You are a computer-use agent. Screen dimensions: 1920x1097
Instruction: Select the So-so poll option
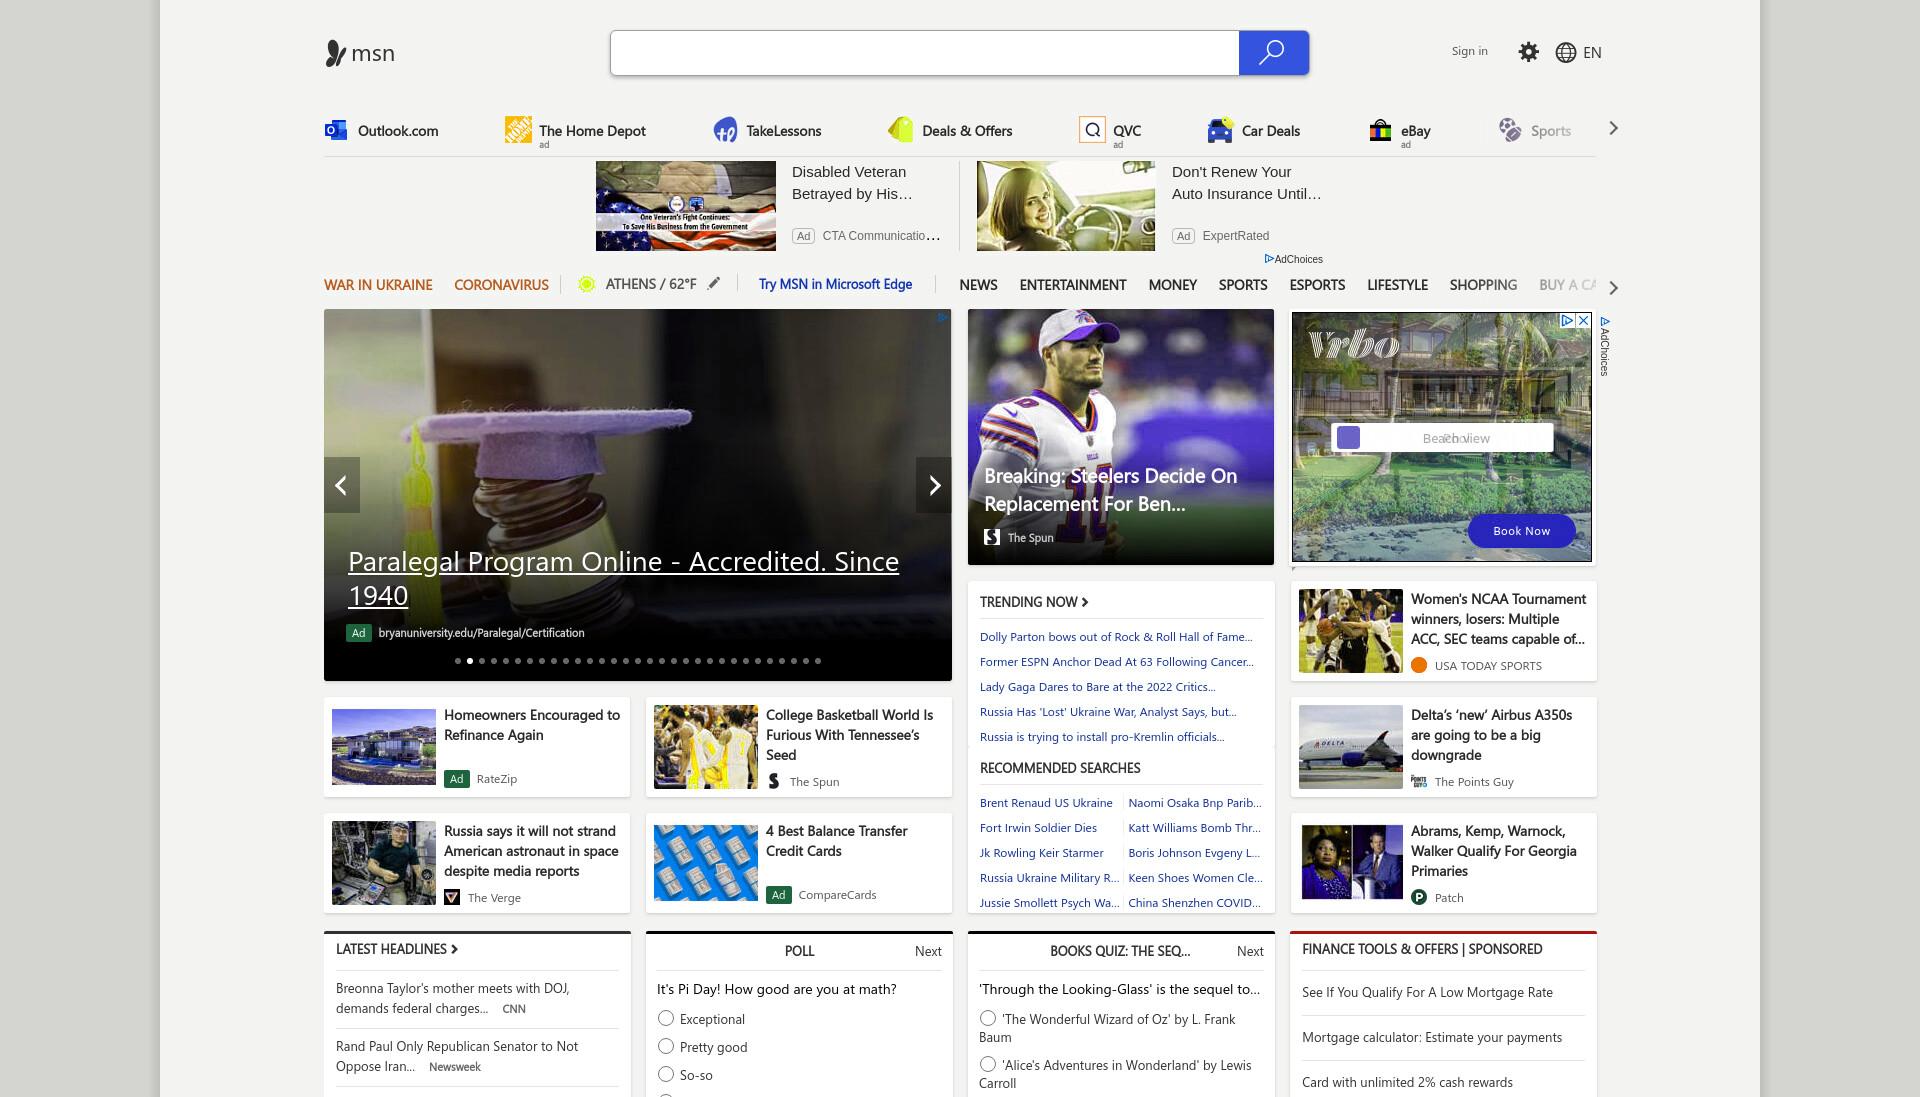[x=666, y=1074]
